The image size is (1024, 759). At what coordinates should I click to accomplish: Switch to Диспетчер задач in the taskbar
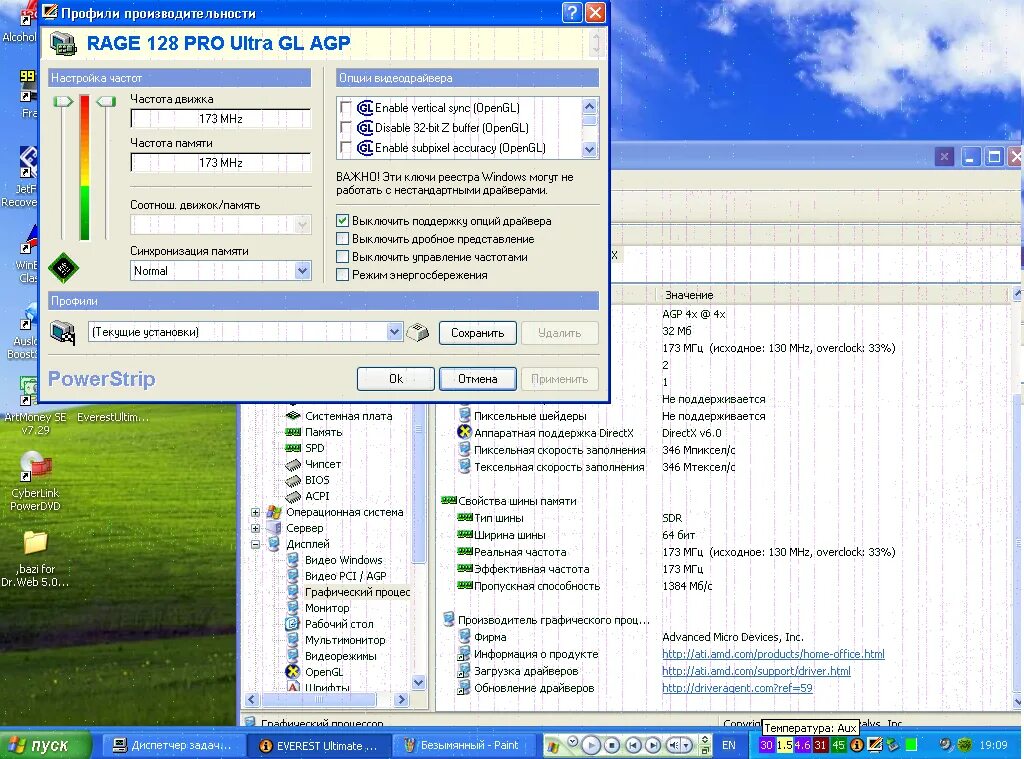pyautogui.click(x=172, y=745)
